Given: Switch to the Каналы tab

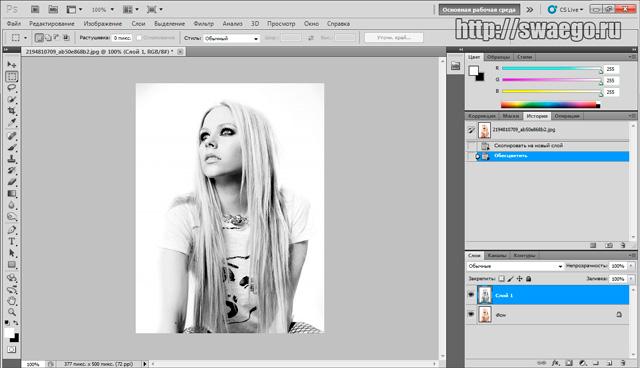Looking at the screenshot, I should pyautogui.click(x=497, y=255).
